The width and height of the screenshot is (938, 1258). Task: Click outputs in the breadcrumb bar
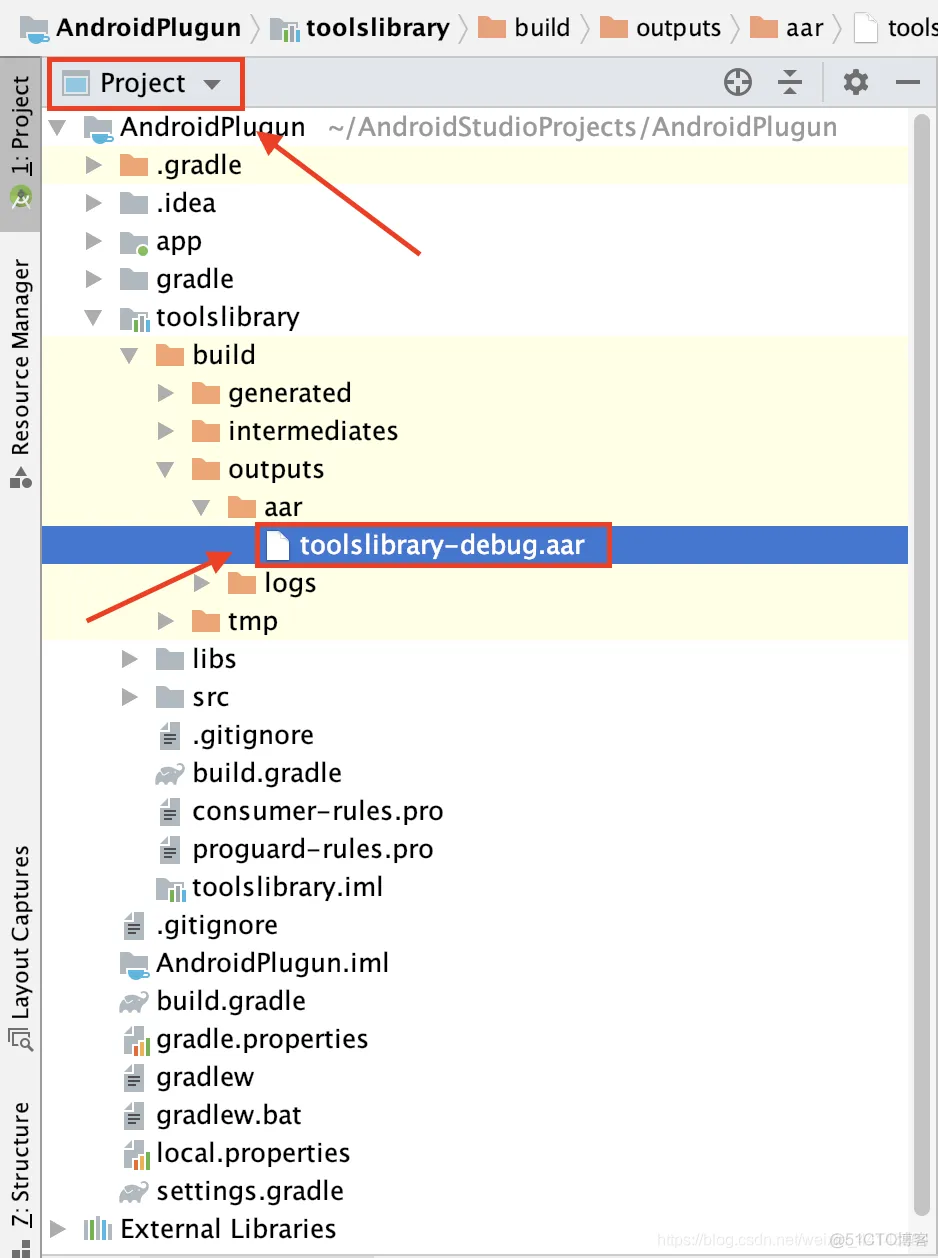[660, 27]
